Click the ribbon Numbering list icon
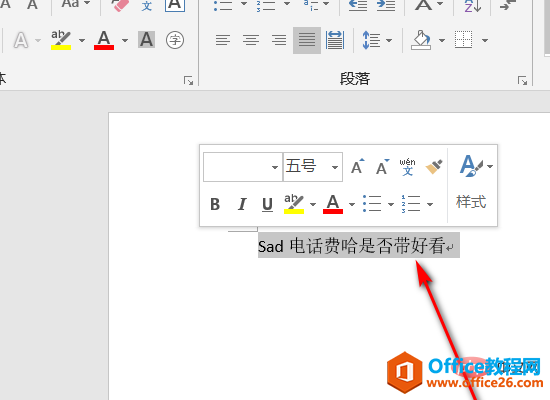Viewport: 550px width, 400px height. coord(266,5)
